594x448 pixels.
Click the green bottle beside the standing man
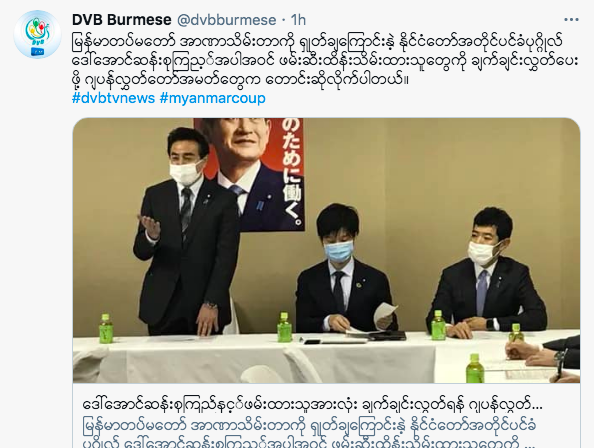[x=106, y=328]
